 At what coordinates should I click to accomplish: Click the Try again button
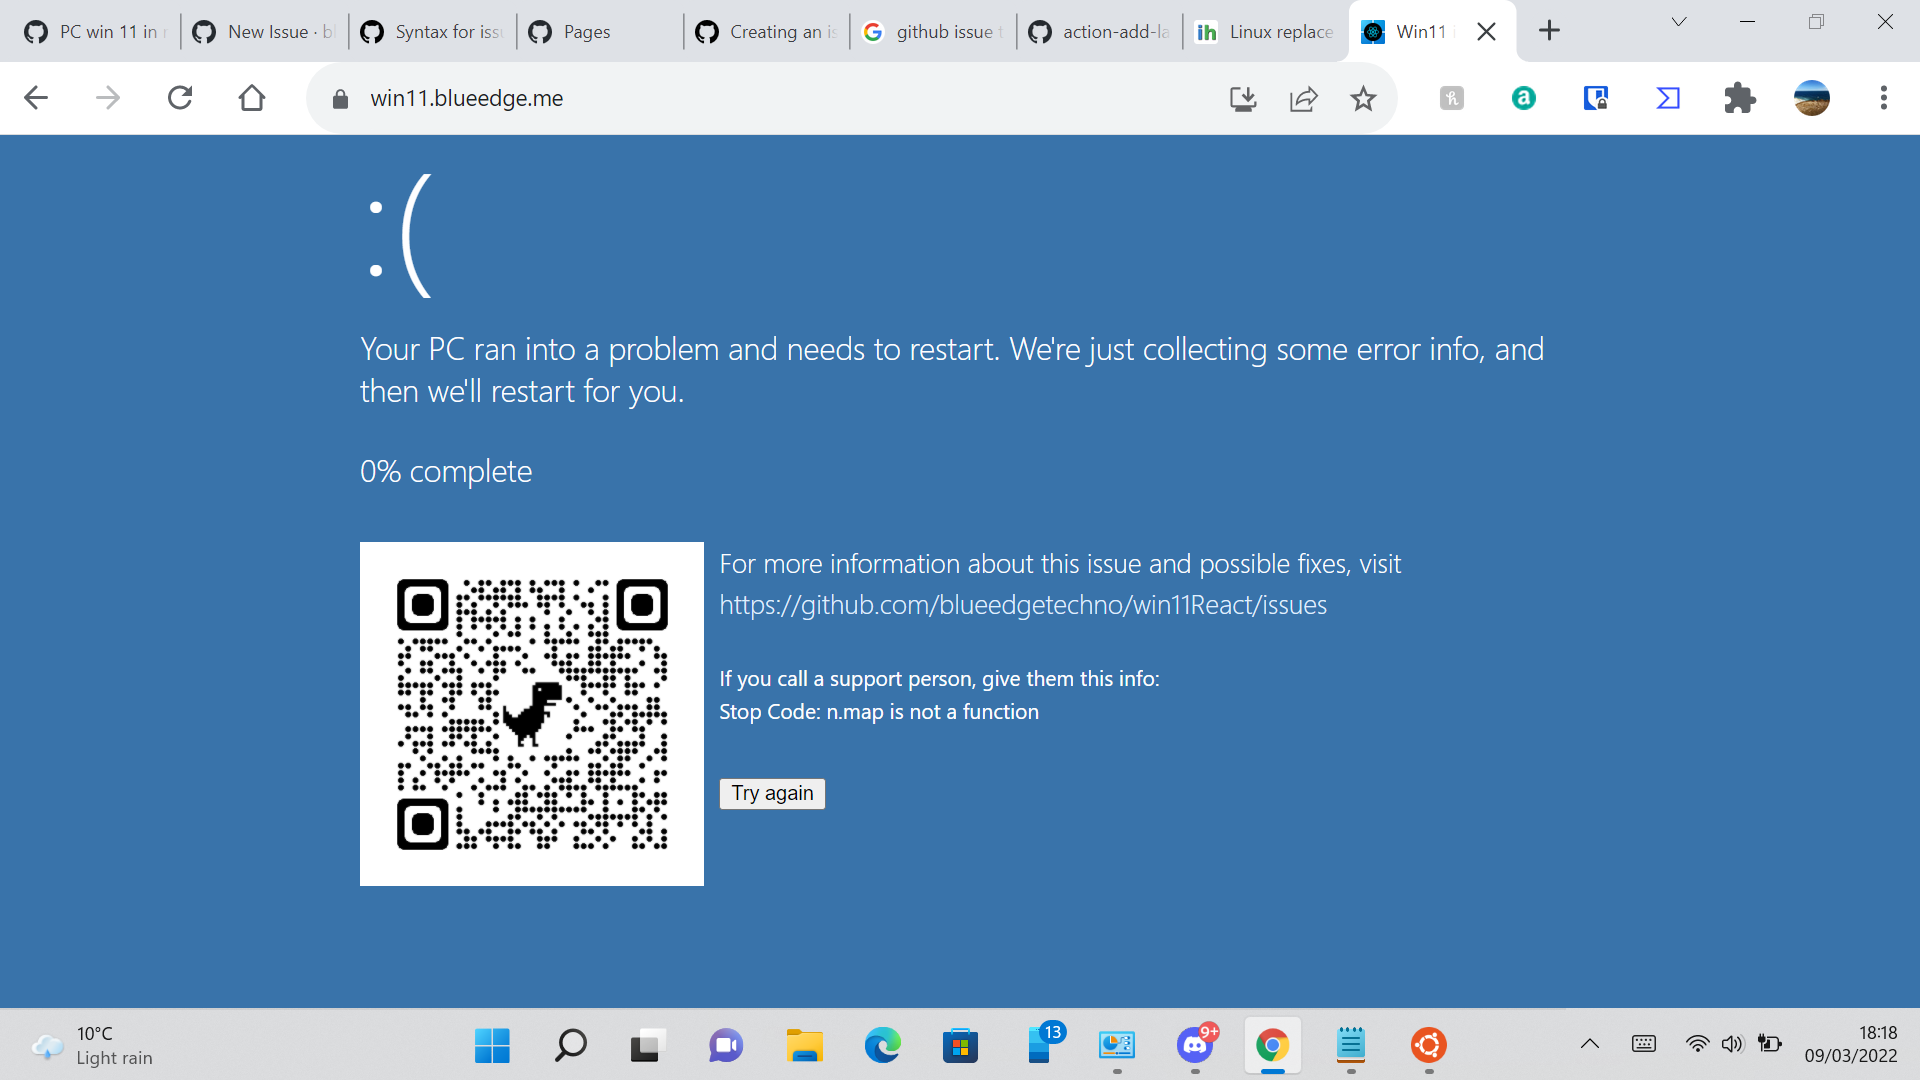[x=771, y=793]
